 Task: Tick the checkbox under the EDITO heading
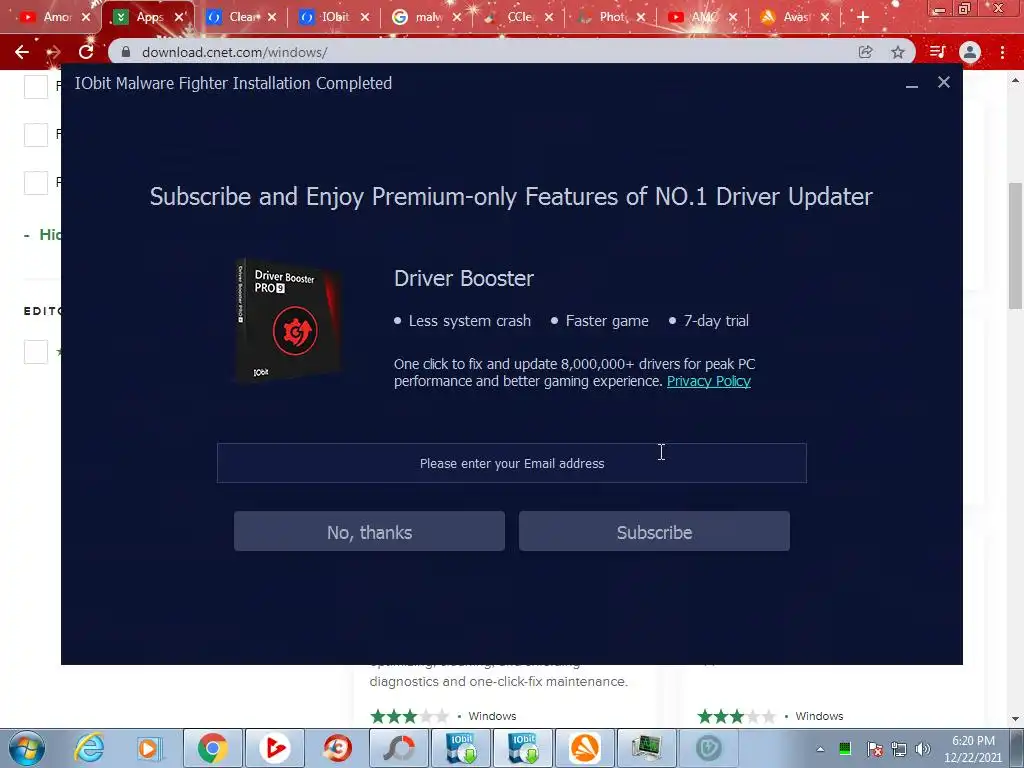pos(36,352)
